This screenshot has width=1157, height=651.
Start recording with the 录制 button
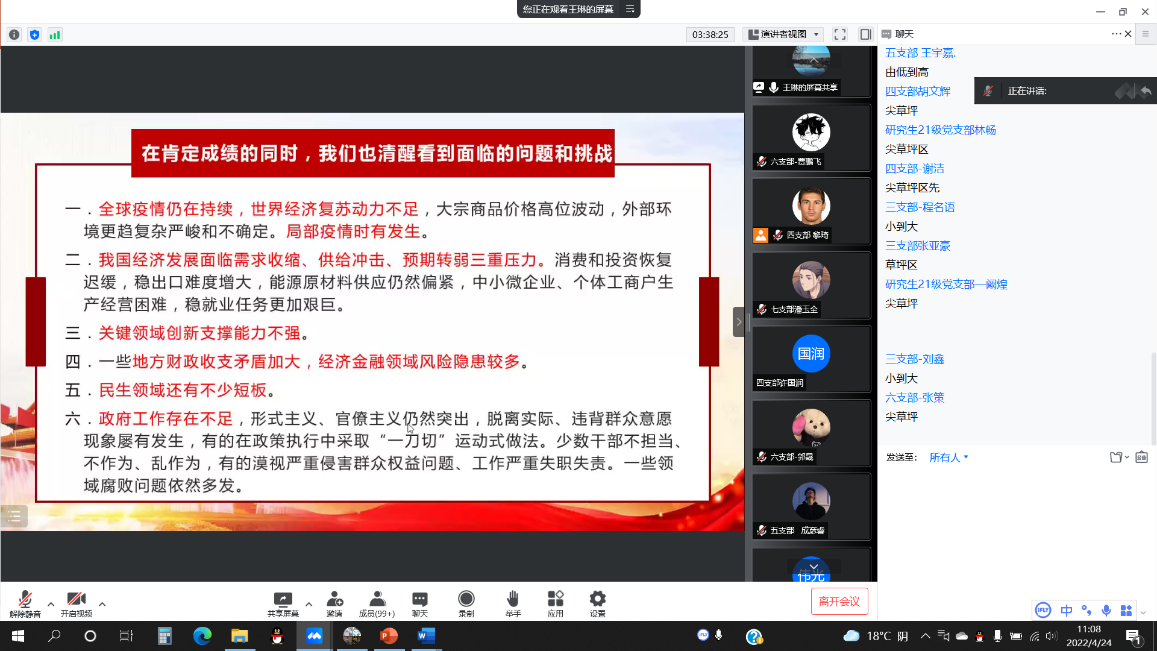[466, 602]
